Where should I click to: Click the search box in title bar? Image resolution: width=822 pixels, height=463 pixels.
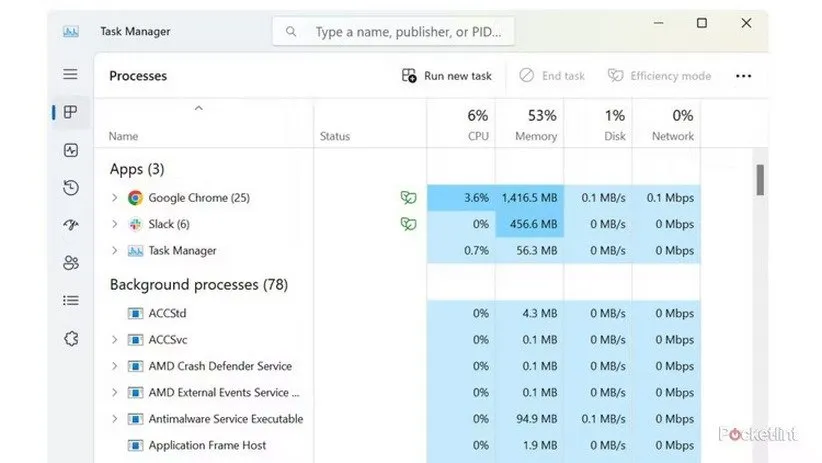[x=393, y=32]
